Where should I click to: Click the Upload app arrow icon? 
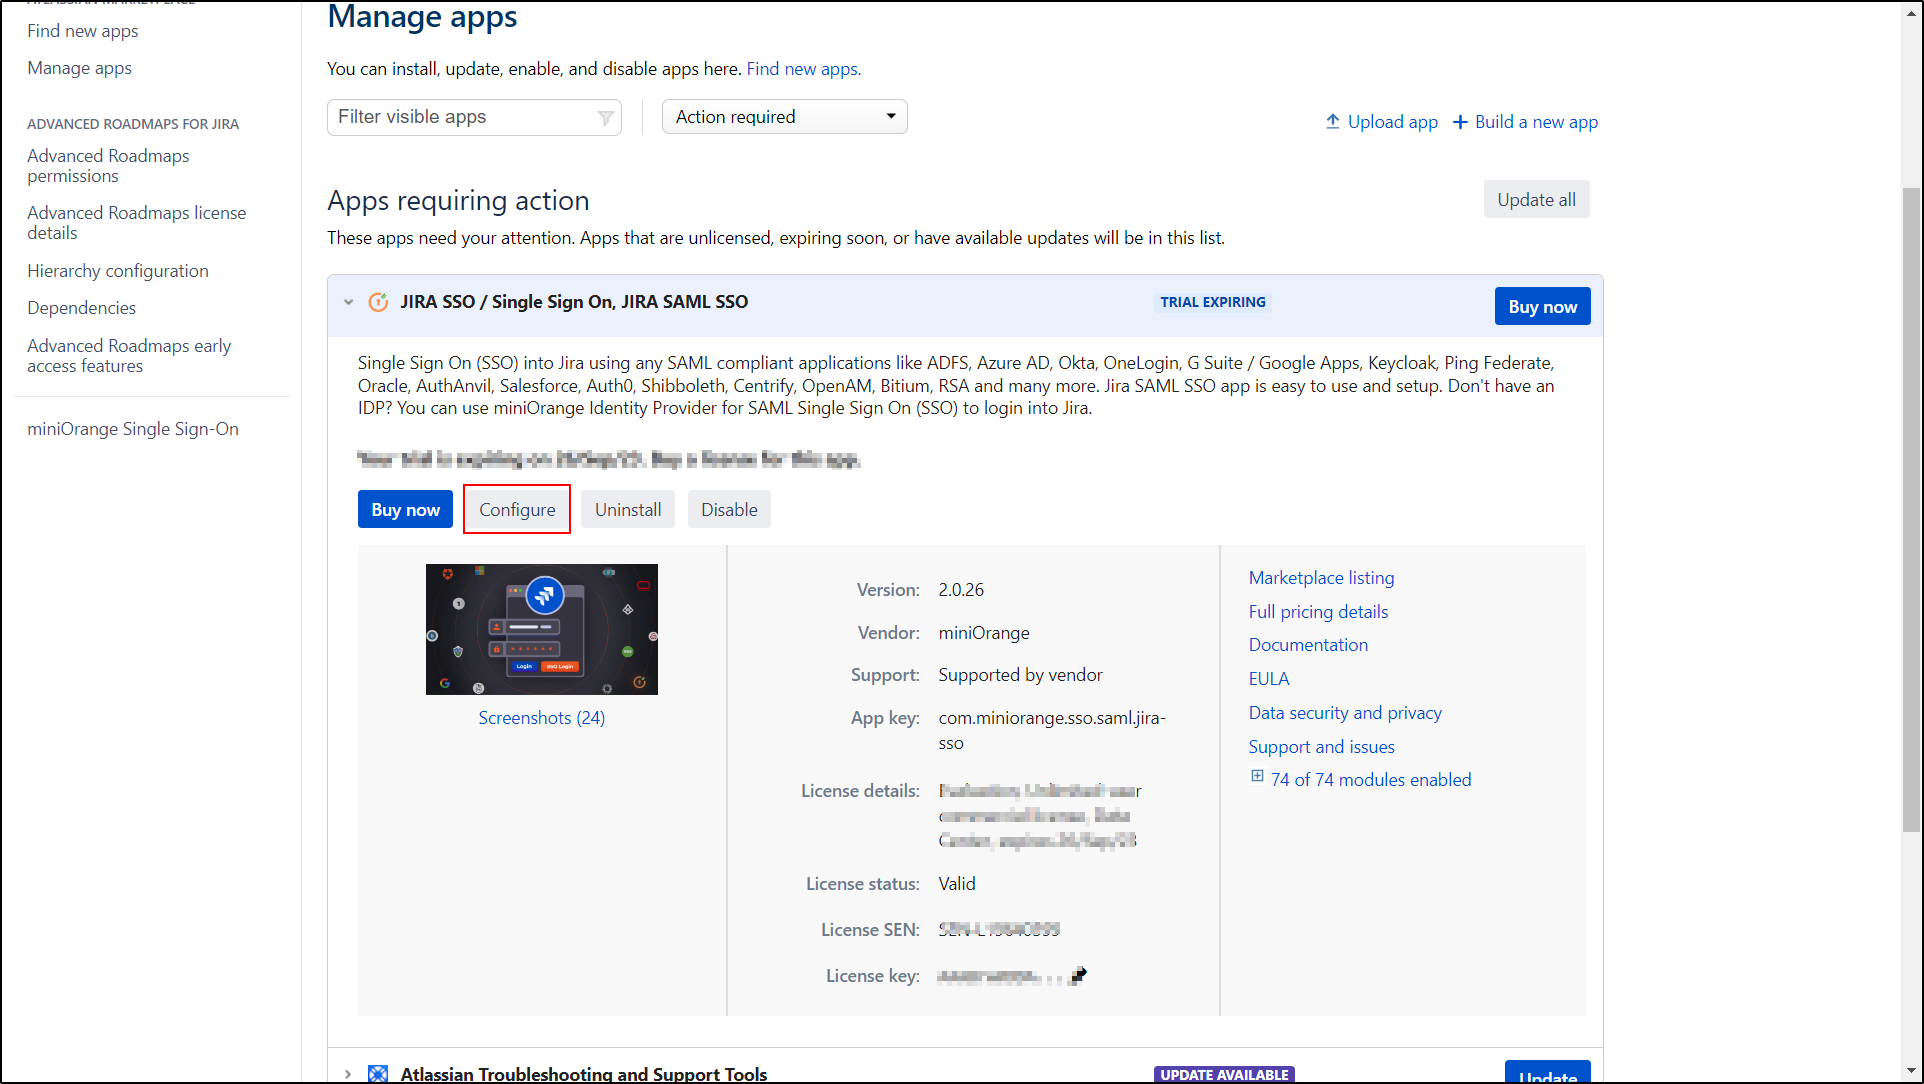(x=1332, y=122)
